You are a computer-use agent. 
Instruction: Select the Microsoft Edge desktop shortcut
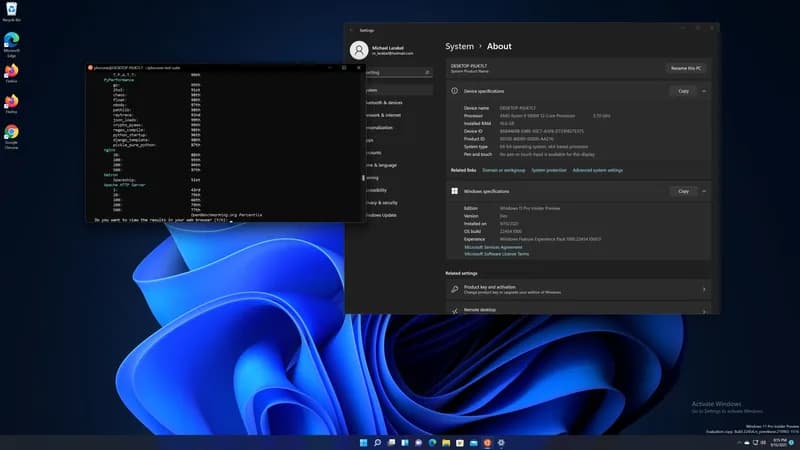(11, 44)
